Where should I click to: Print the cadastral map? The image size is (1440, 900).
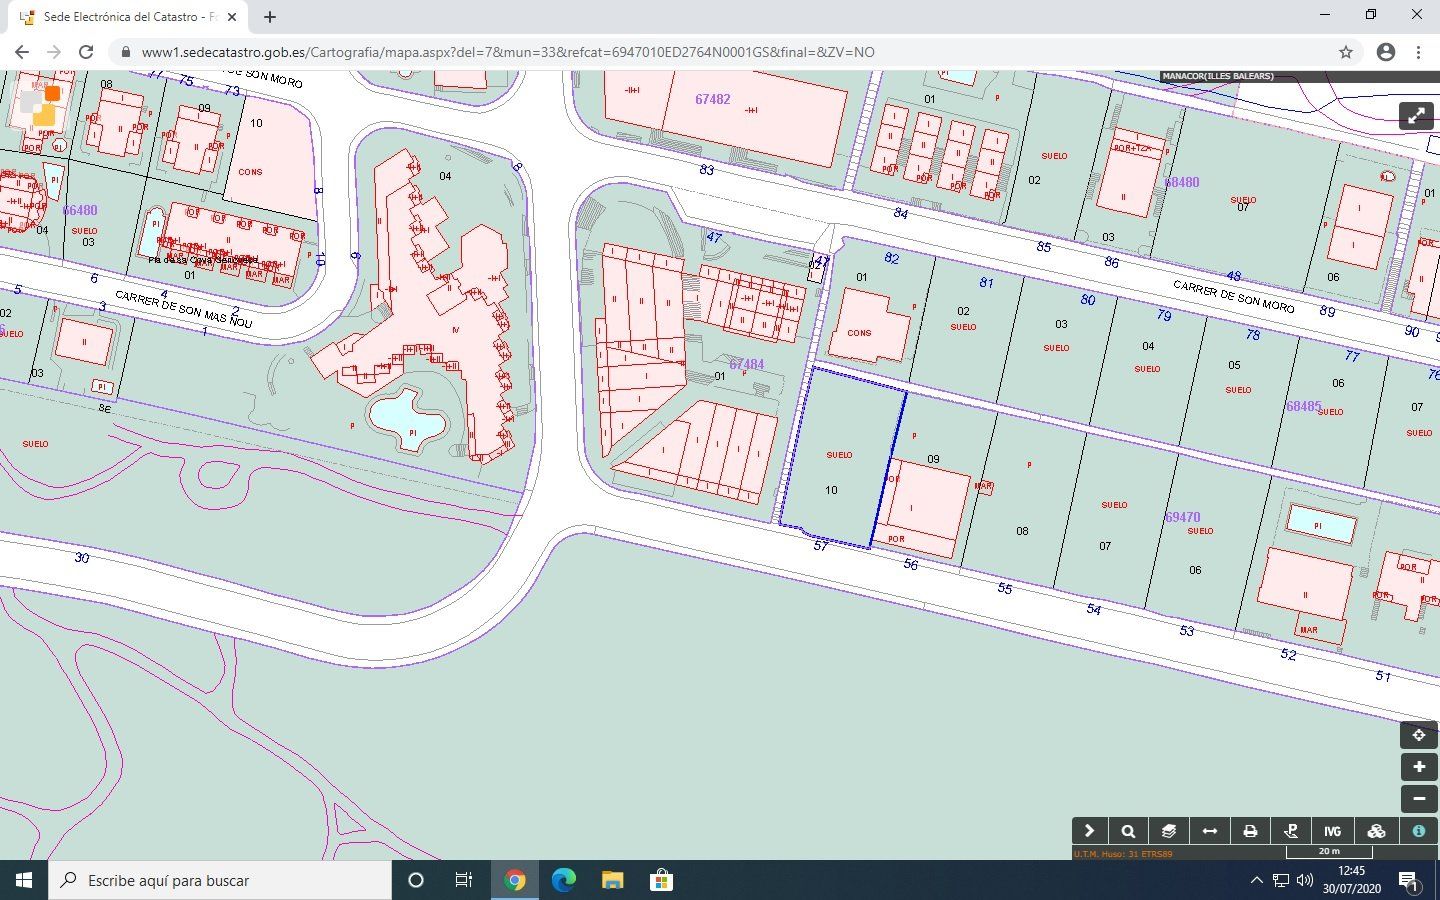point(1250,831)
